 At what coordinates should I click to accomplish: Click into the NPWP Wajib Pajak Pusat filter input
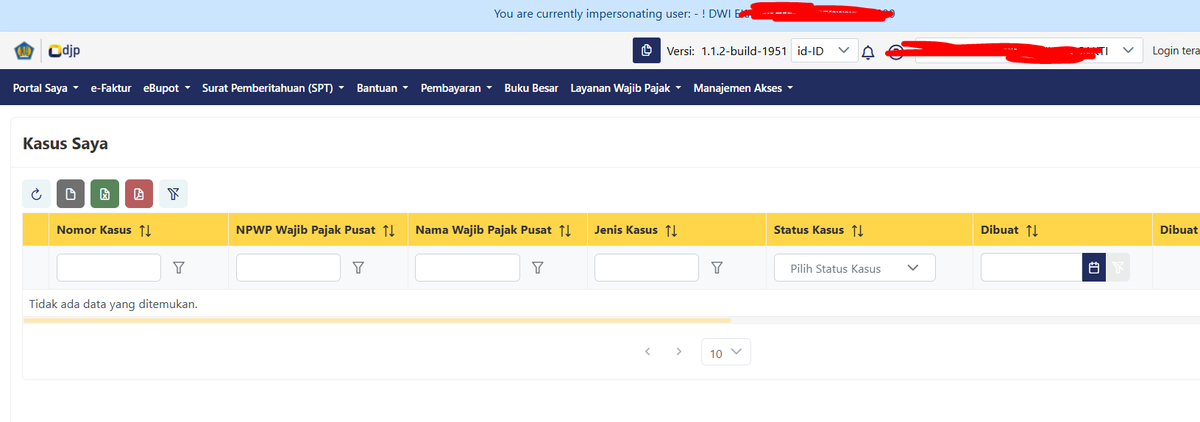pyautogui.click(x=288, y=268)
